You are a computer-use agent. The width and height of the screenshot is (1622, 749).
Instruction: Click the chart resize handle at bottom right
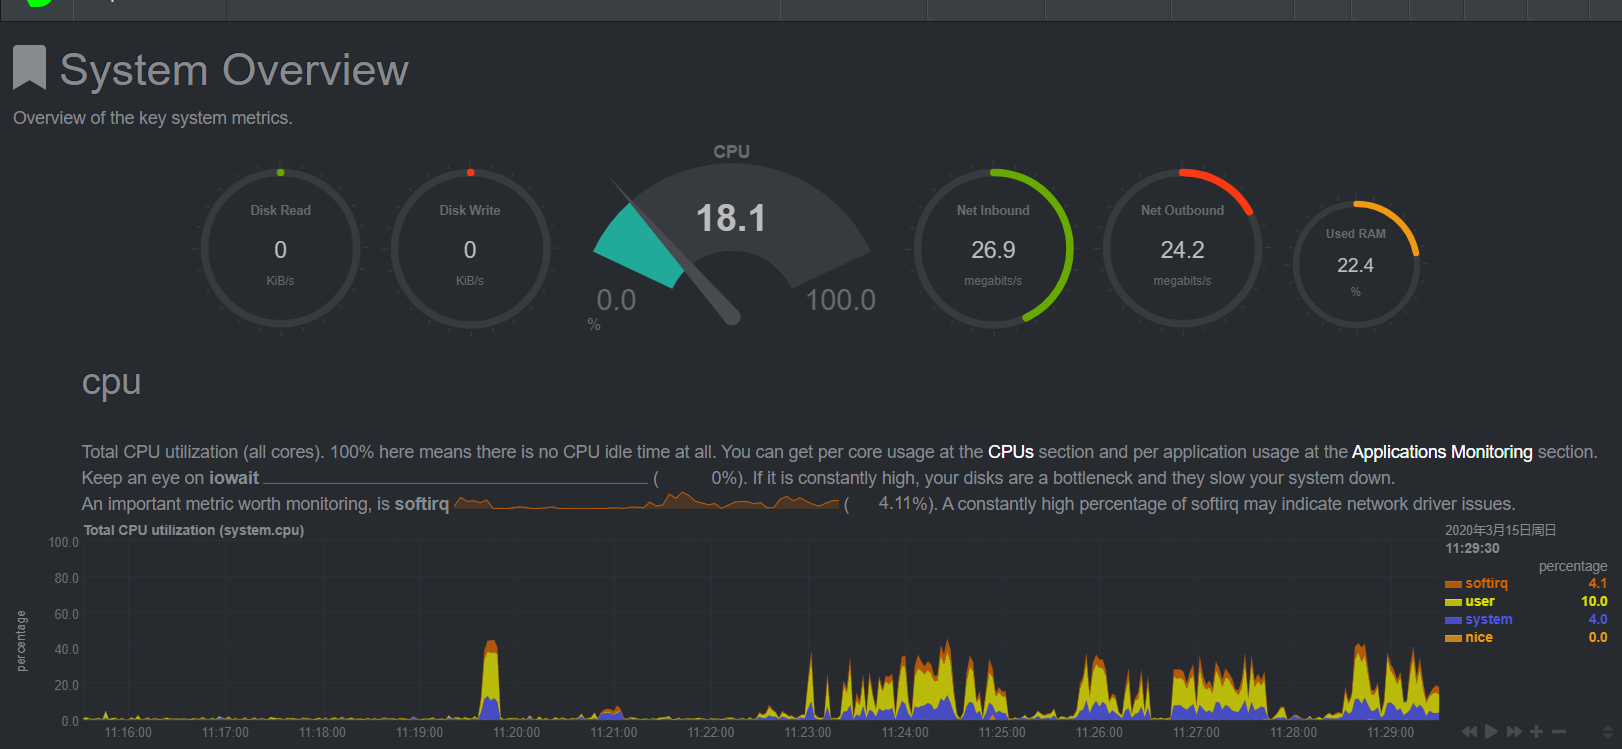(x=1607, y=732)
